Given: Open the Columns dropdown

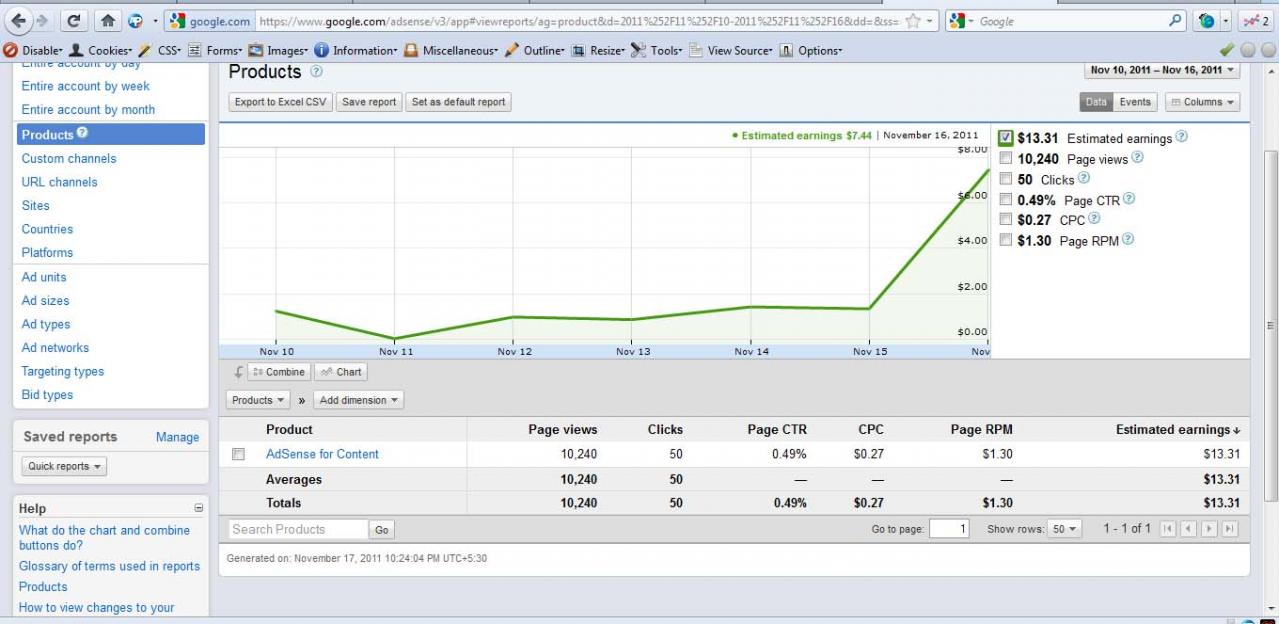Looking at the screenshot, I should [x=1202, y=102].
